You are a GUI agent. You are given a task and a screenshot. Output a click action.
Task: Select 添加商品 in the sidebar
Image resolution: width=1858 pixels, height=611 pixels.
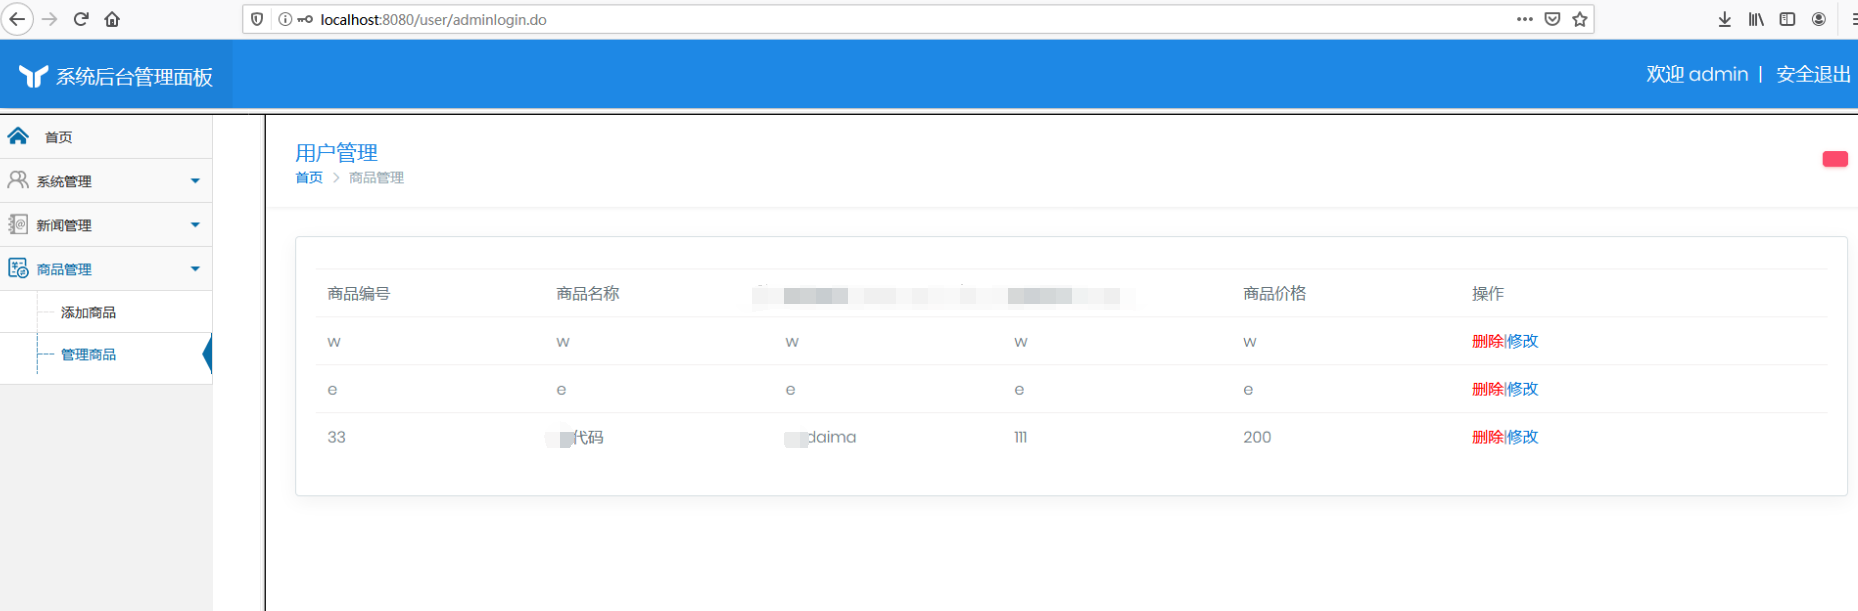[88, 312]
